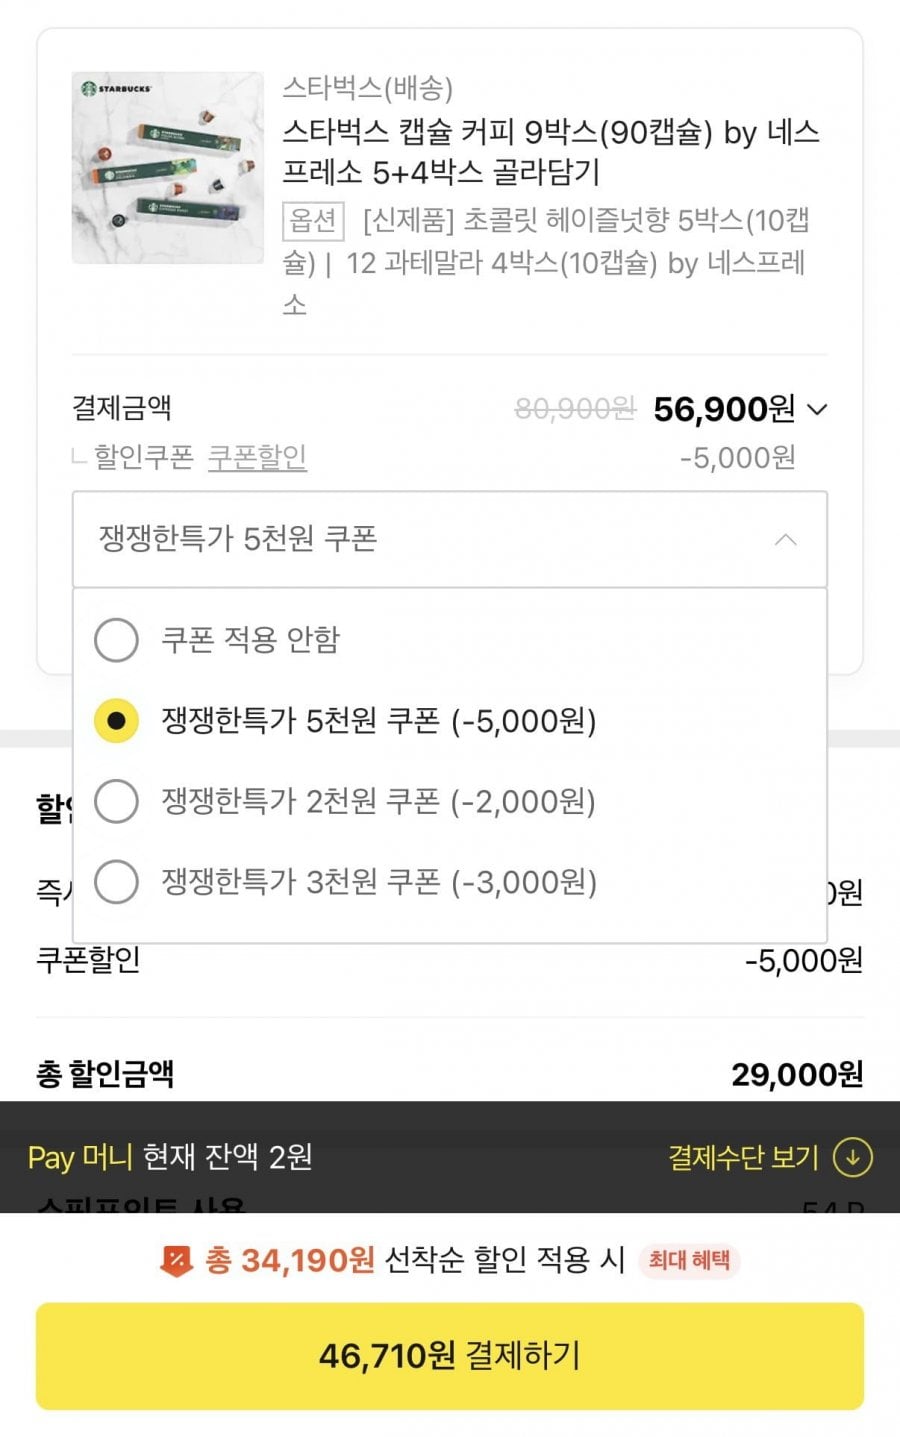Viewport: 900px width, 1437px height.
Task: Select the 5천원 쿠폰 (-5,000원) radio option
Action: 116,721
